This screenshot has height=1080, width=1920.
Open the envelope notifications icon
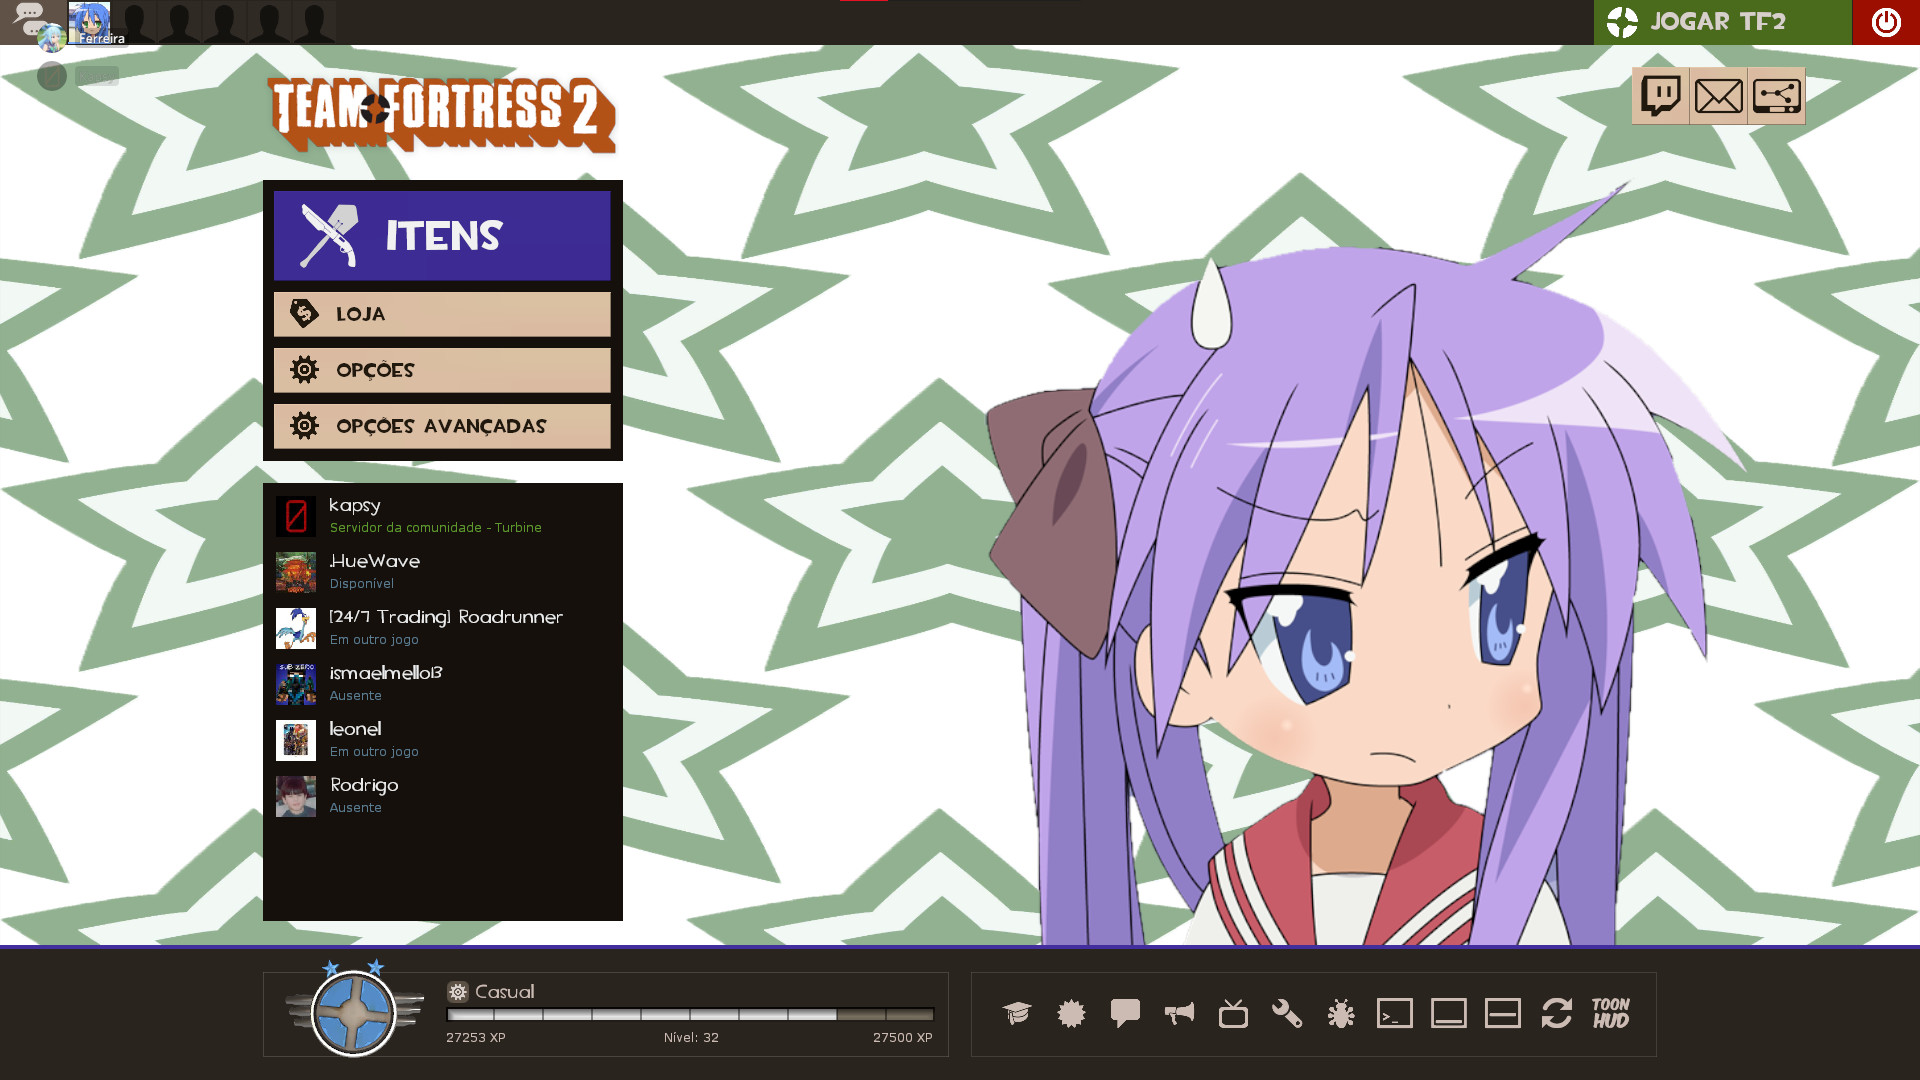[1719, 96]
